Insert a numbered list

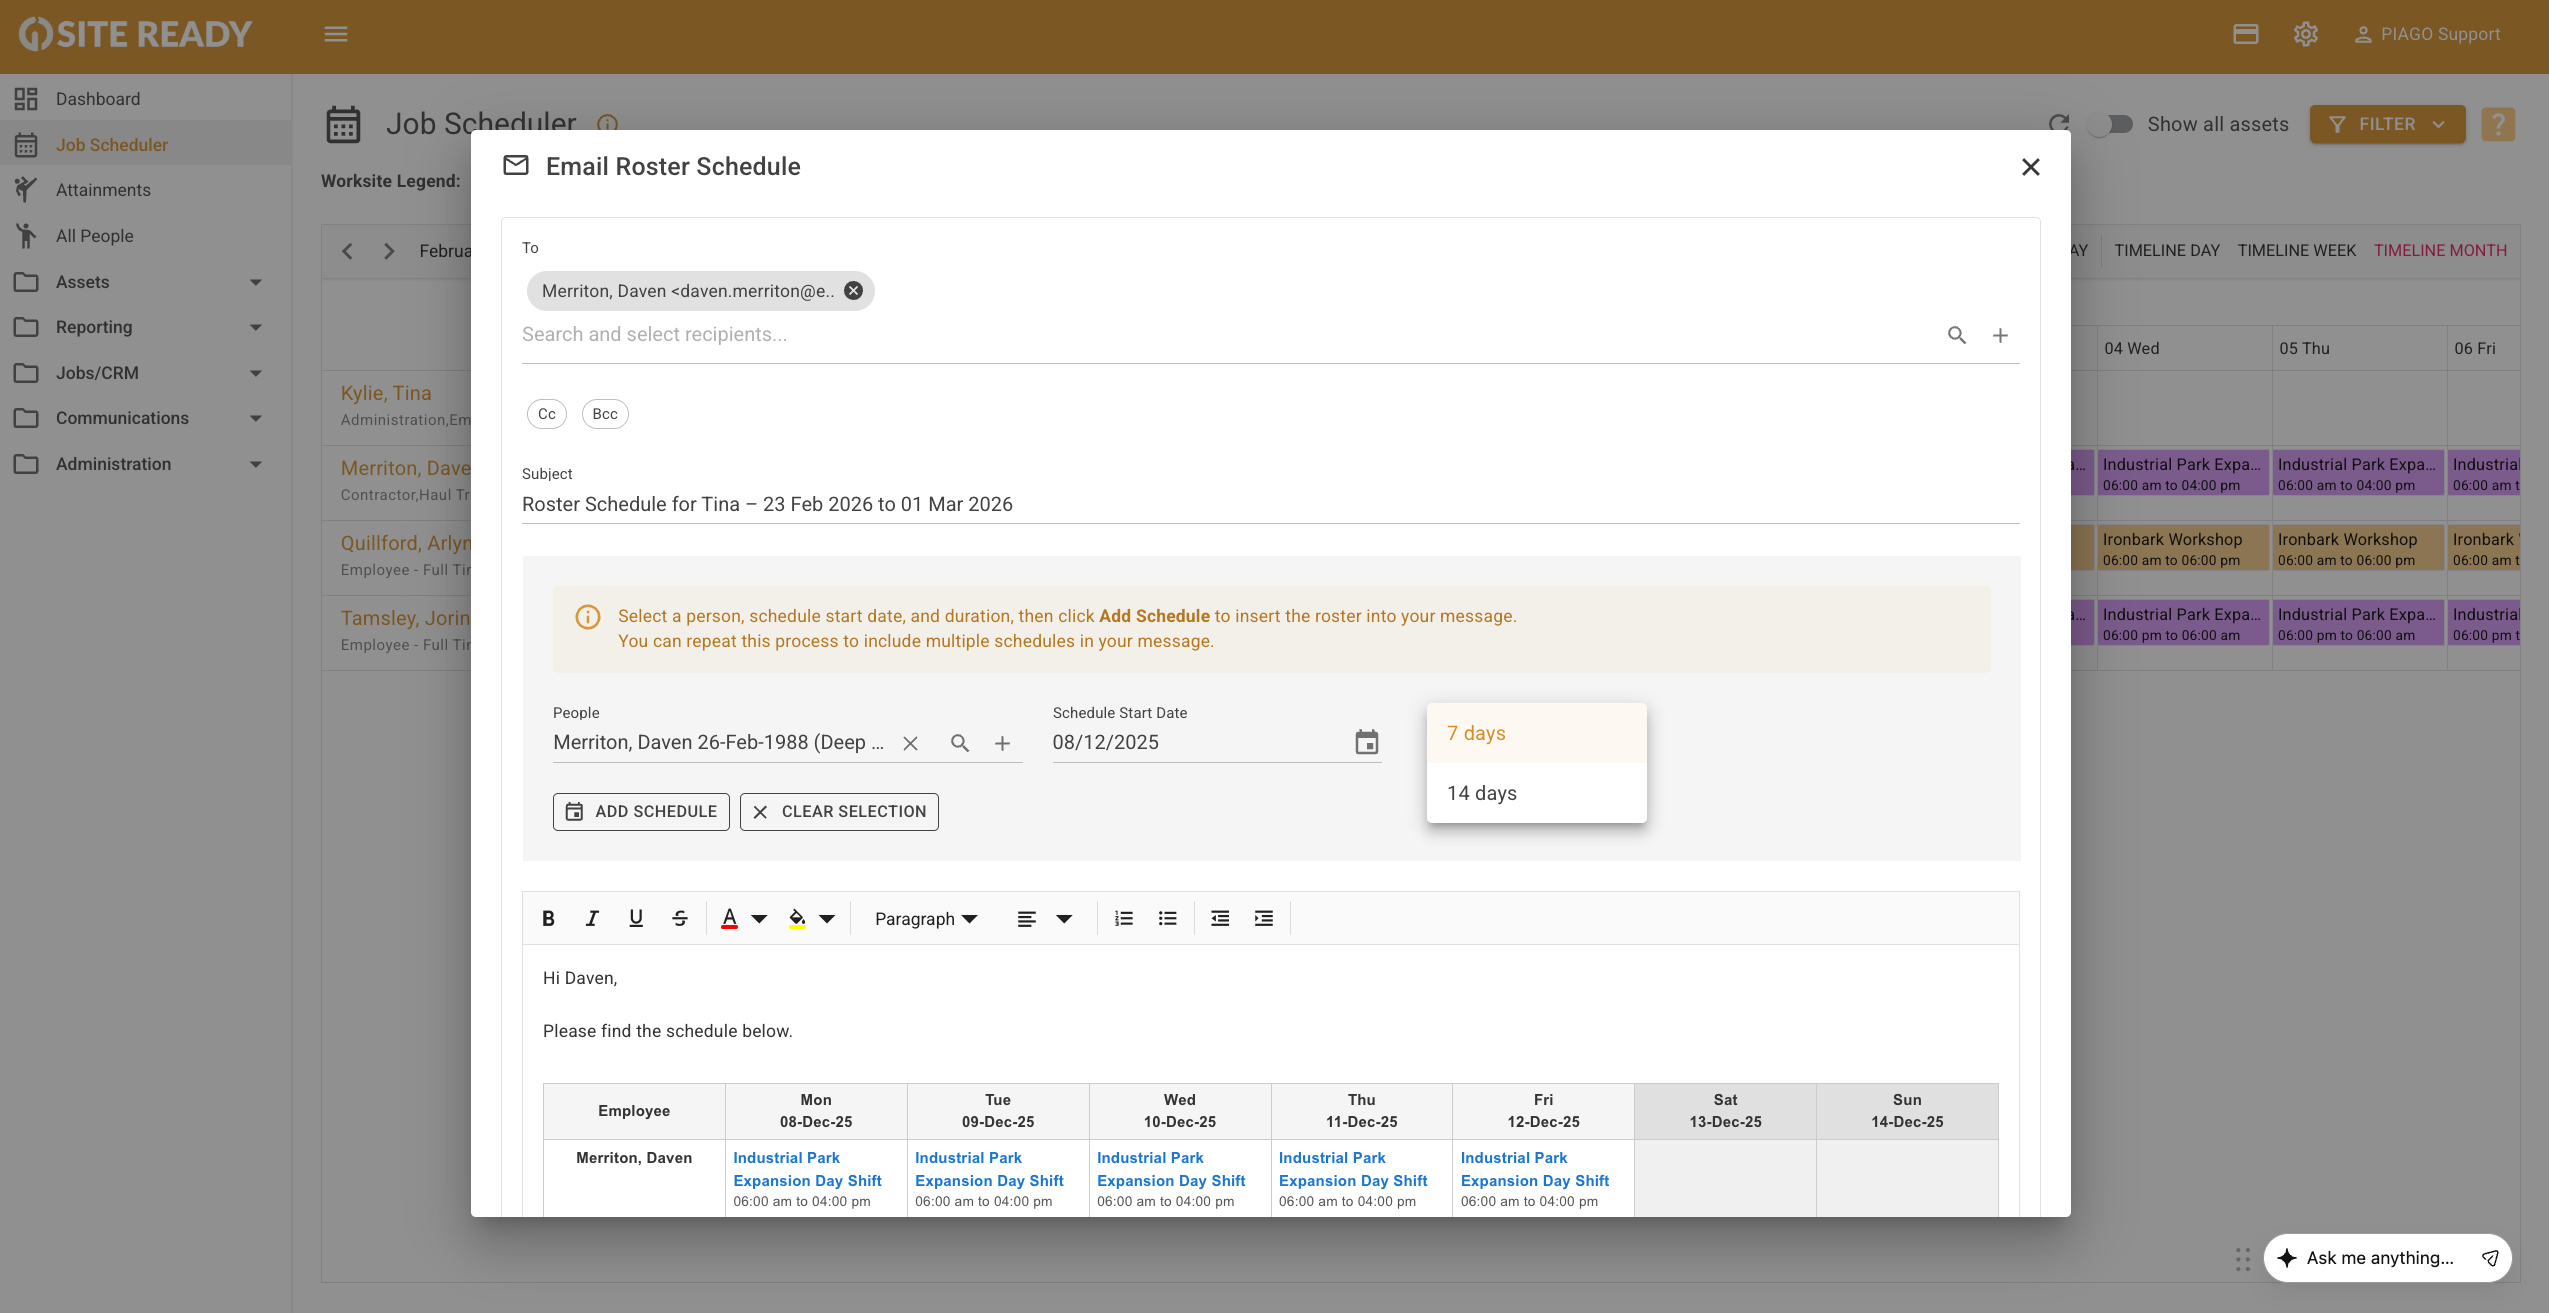point(1124,918)
